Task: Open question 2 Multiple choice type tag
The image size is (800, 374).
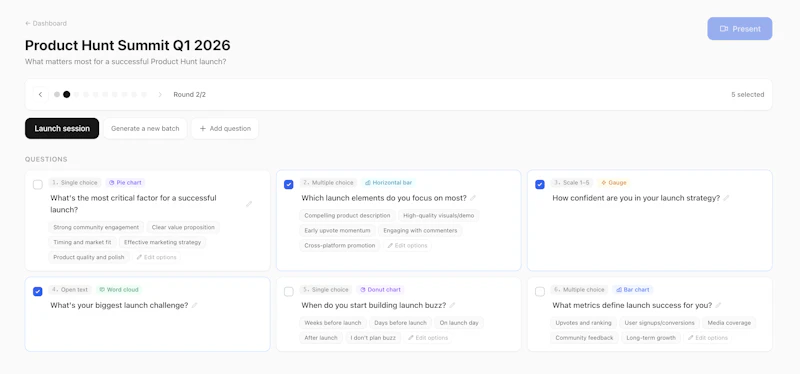Action: point(329,183)
